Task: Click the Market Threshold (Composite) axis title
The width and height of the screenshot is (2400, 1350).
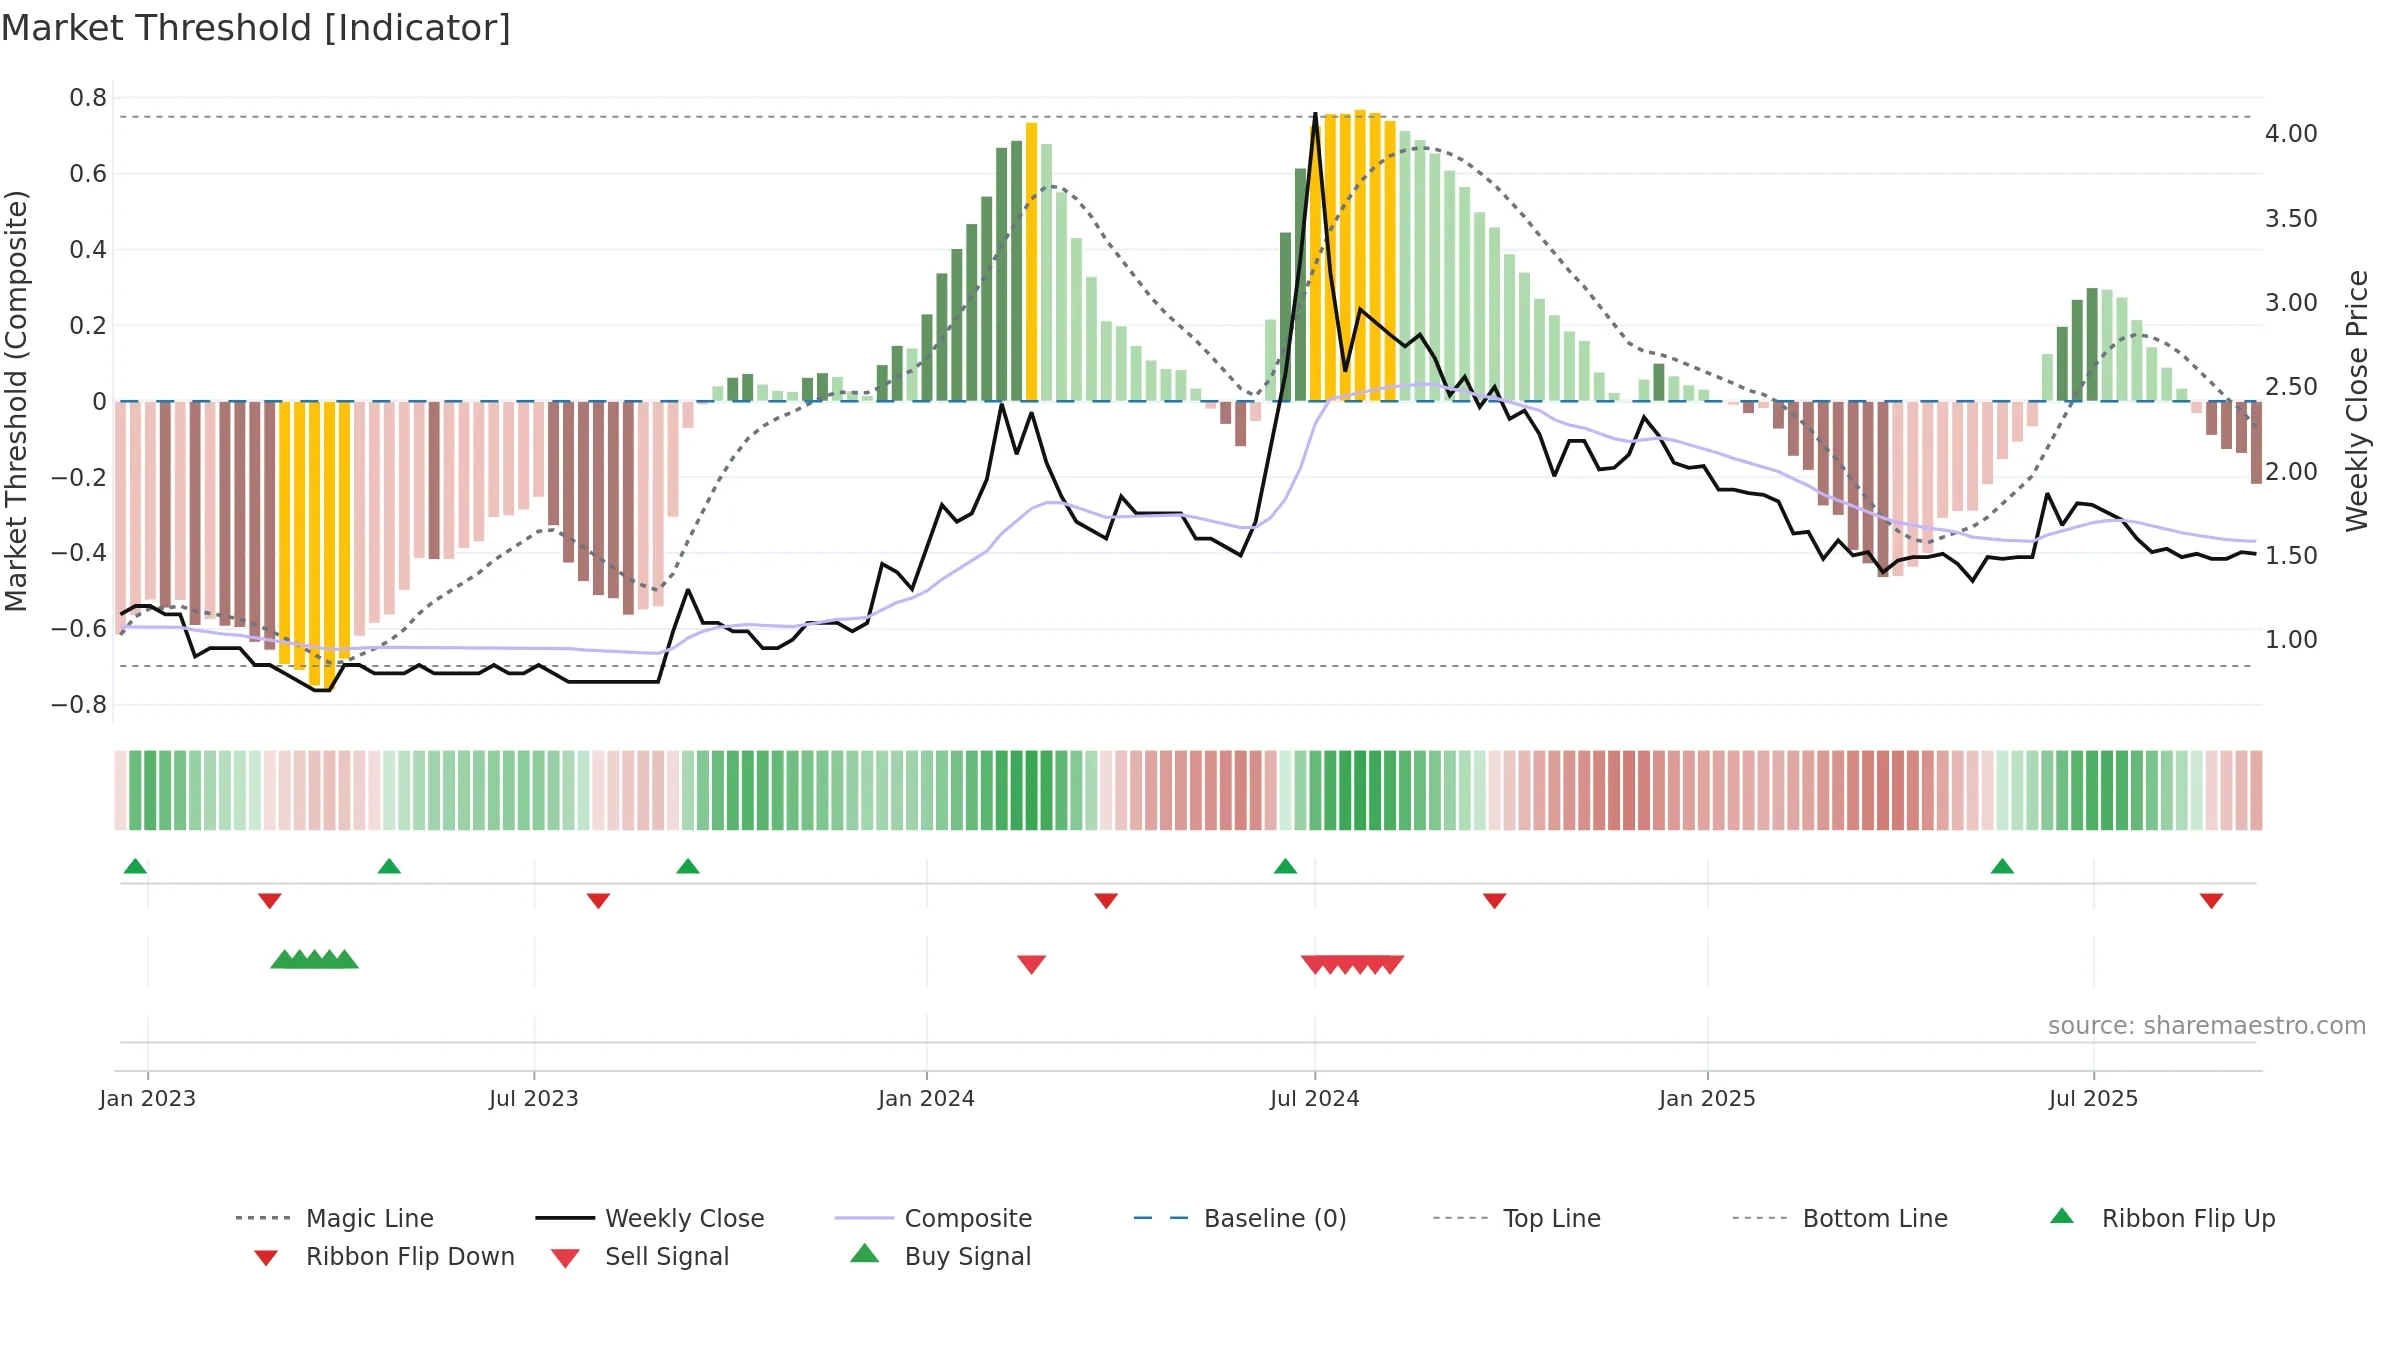Action: click(16, 400)
